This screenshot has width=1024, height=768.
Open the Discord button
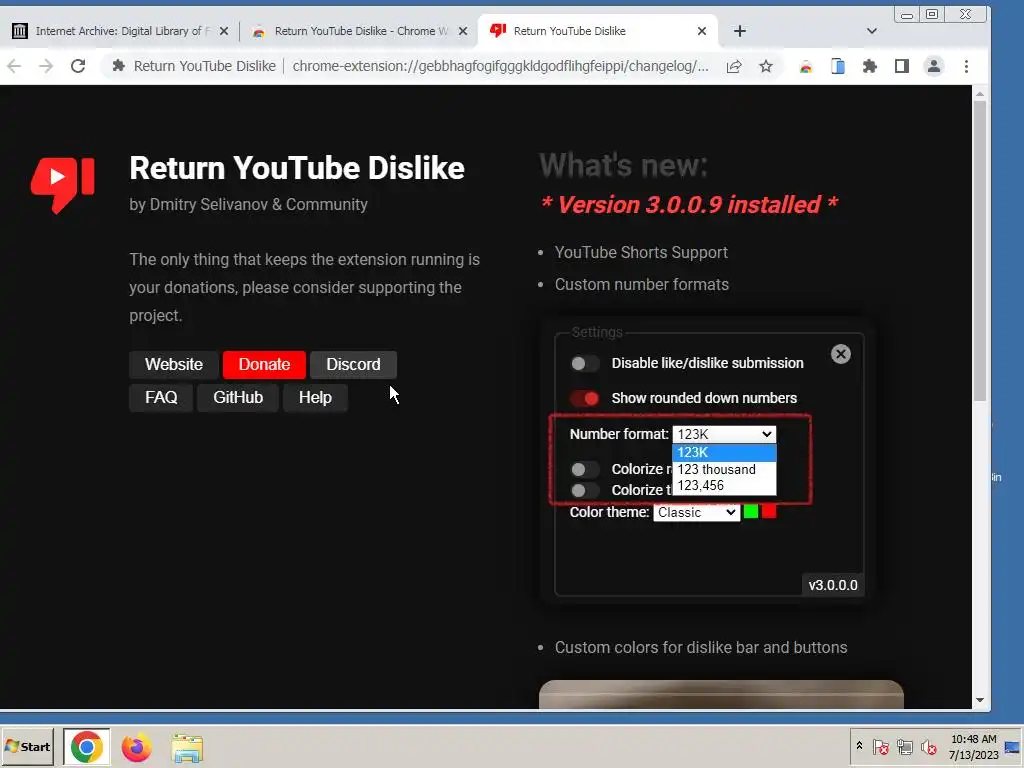353,364
